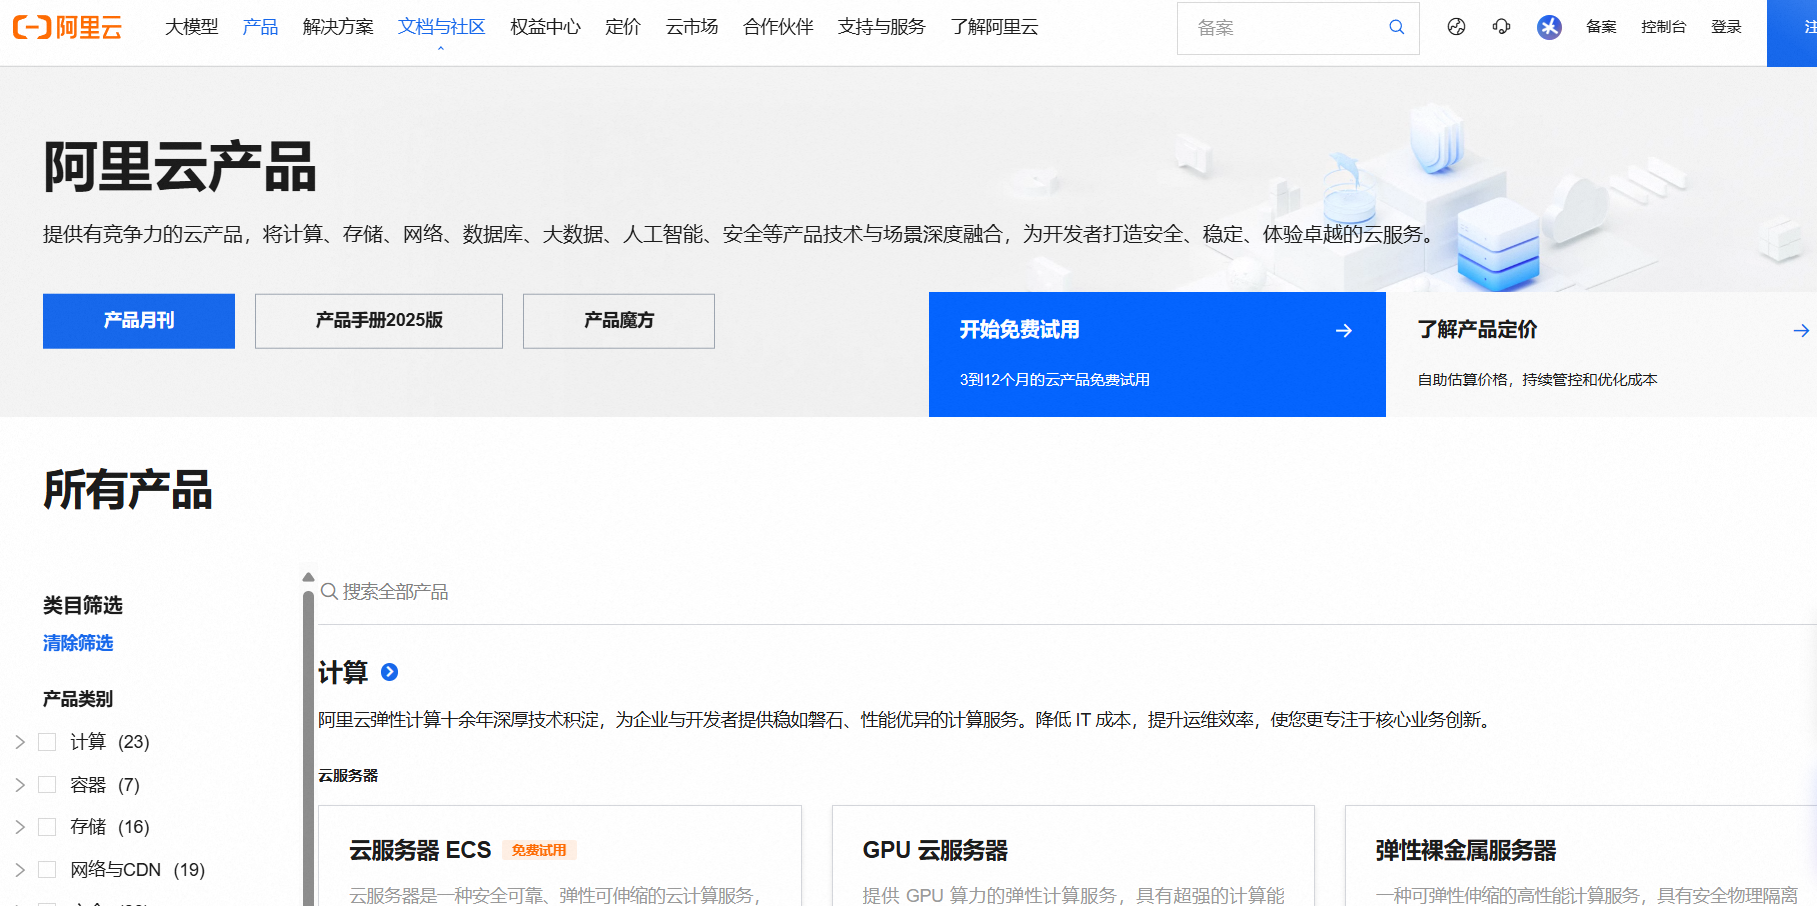Open the 权益中心 menu
The image size is (1817, 906).
click(545, 27)
